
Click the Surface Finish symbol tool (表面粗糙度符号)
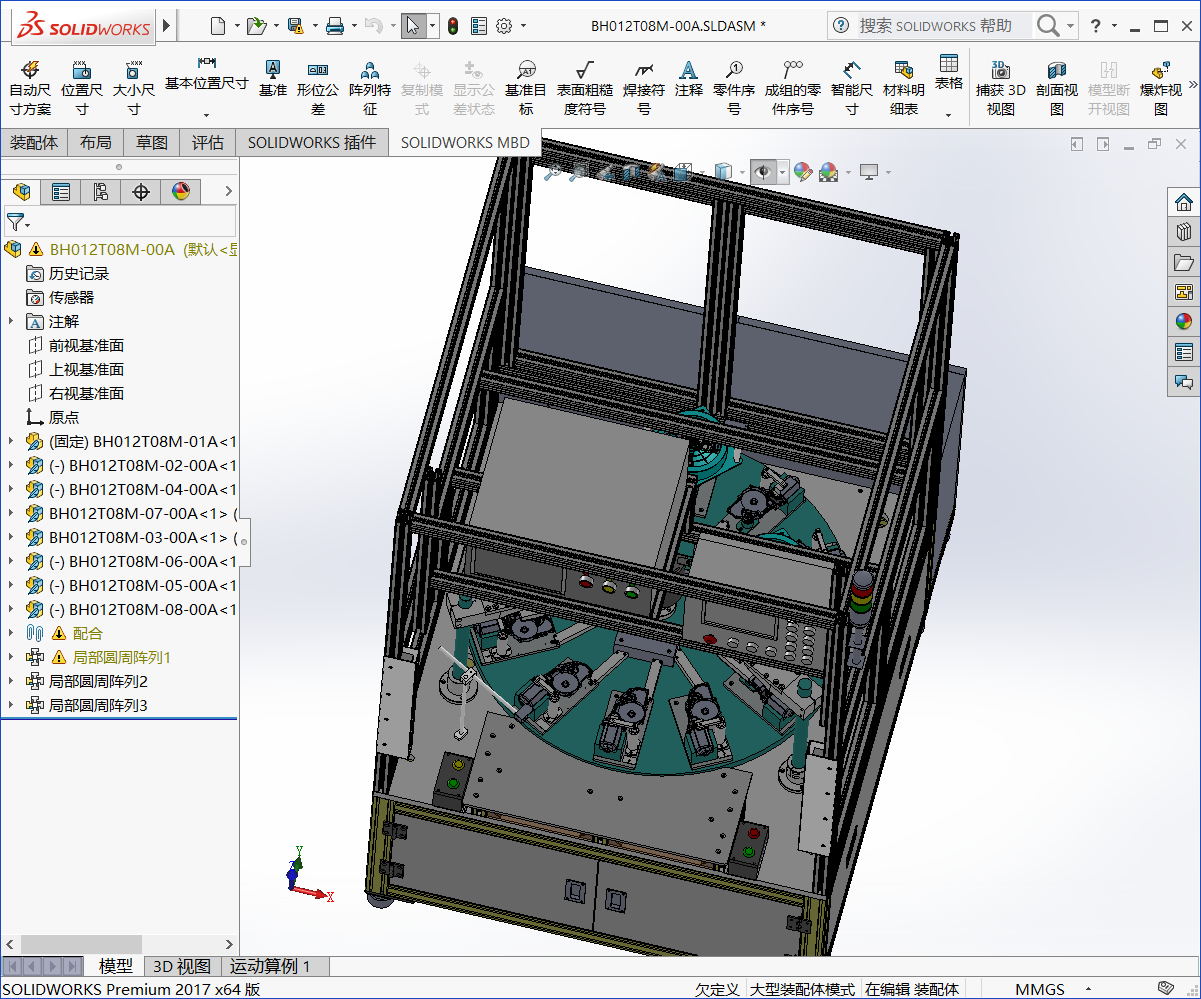(x=585, y=88)
